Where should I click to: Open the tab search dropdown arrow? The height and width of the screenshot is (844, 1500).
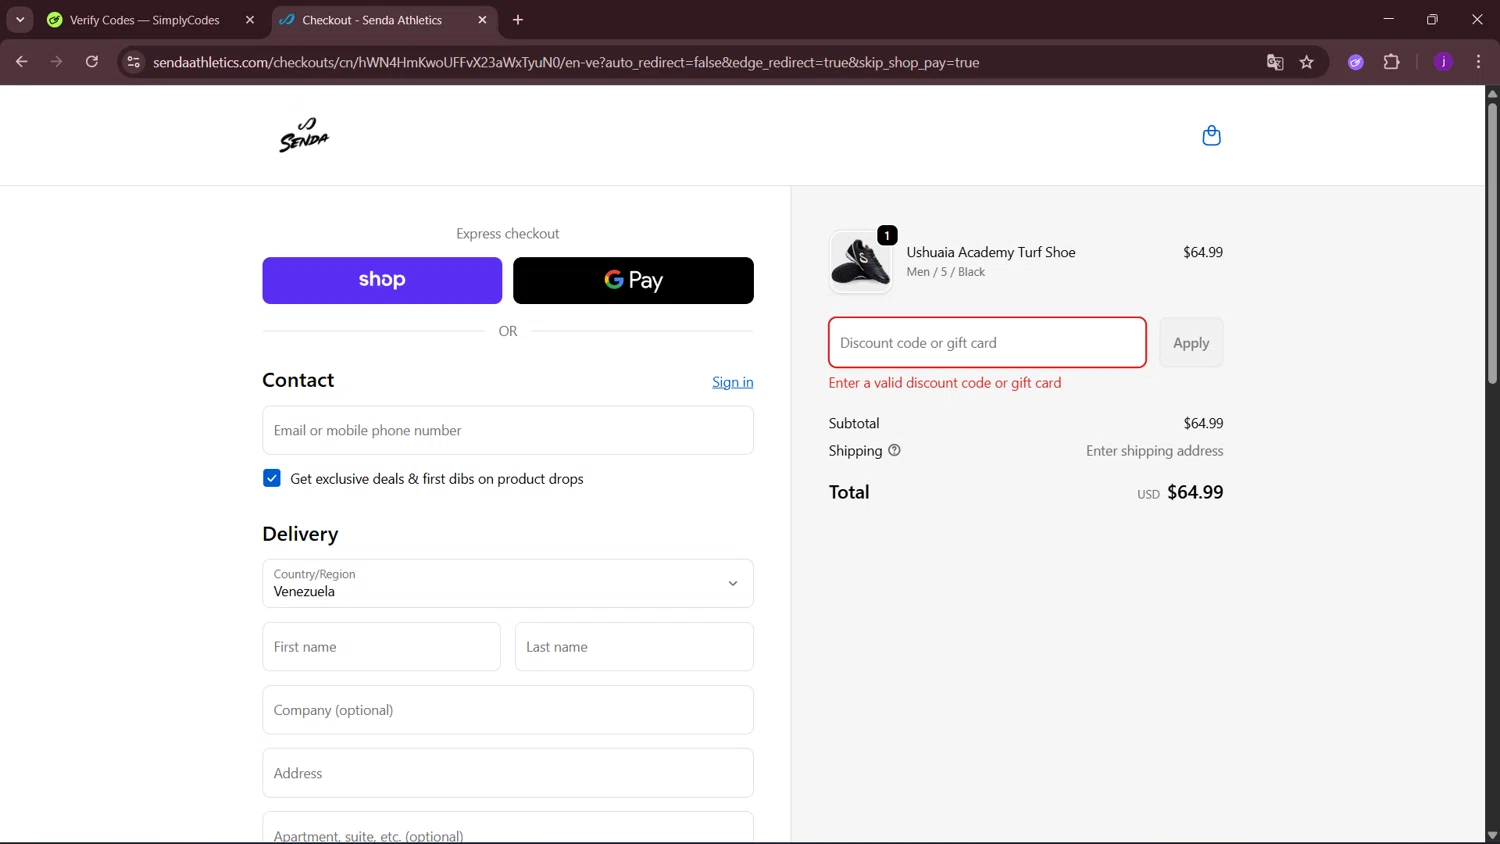(x=20, y=20)
